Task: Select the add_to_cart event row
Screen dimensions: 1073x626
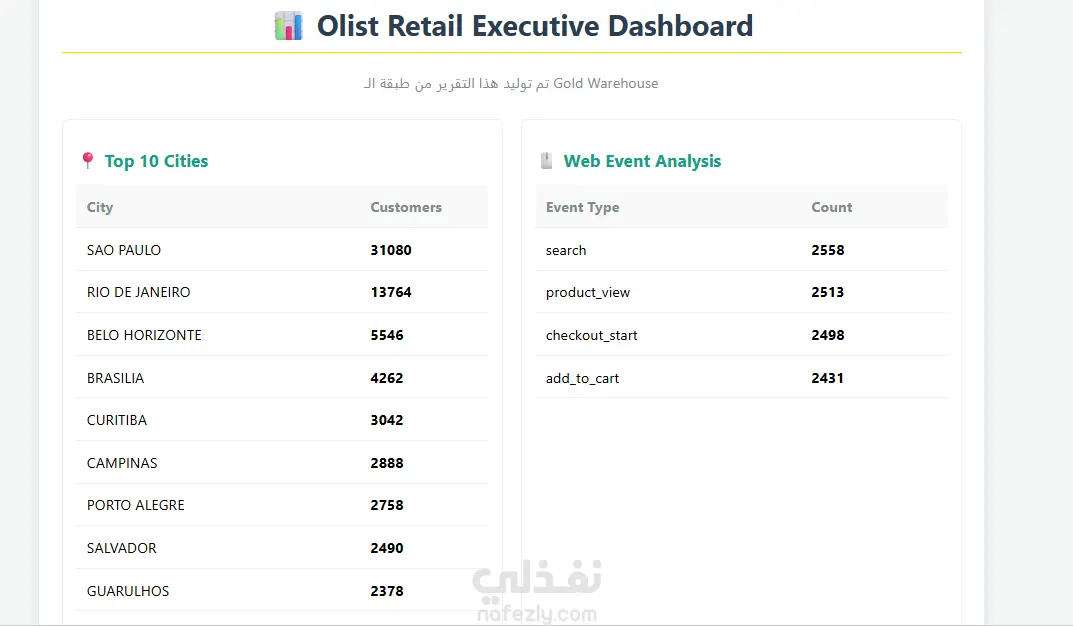Action: pyautogui.click(x=741, y=378)
